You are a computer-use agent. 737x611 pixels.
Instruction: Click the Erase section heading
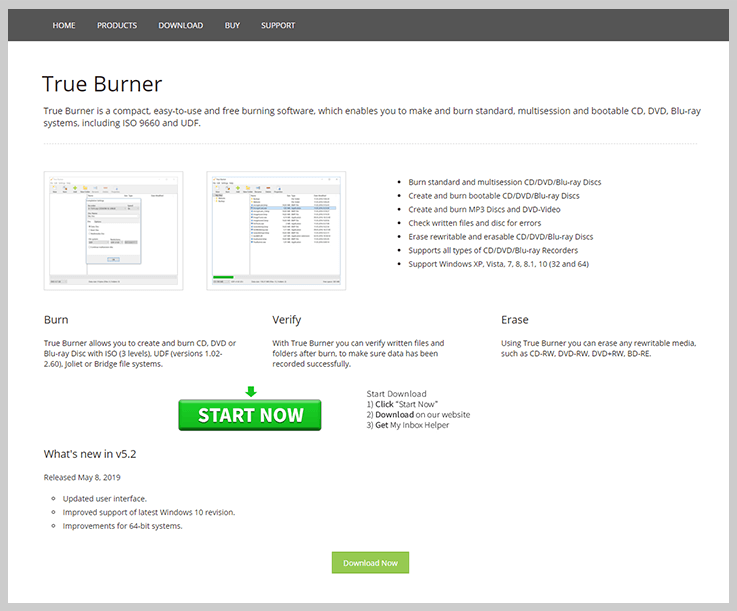click(x=515, y=320)
